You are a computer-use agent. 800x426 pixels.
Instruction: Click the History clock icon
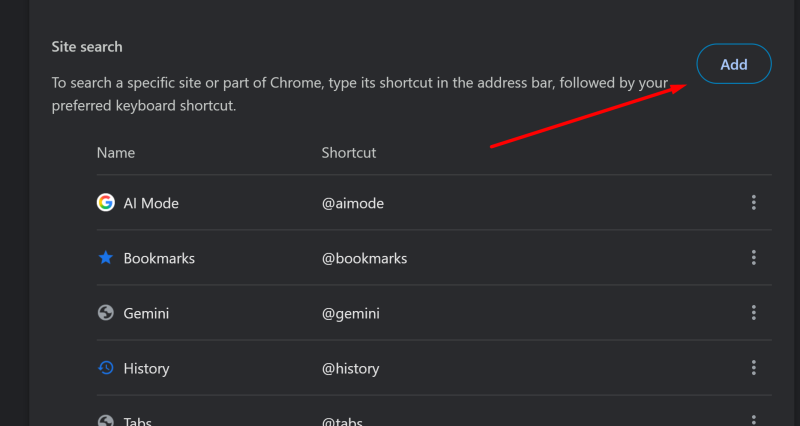[x=105, y=368]
